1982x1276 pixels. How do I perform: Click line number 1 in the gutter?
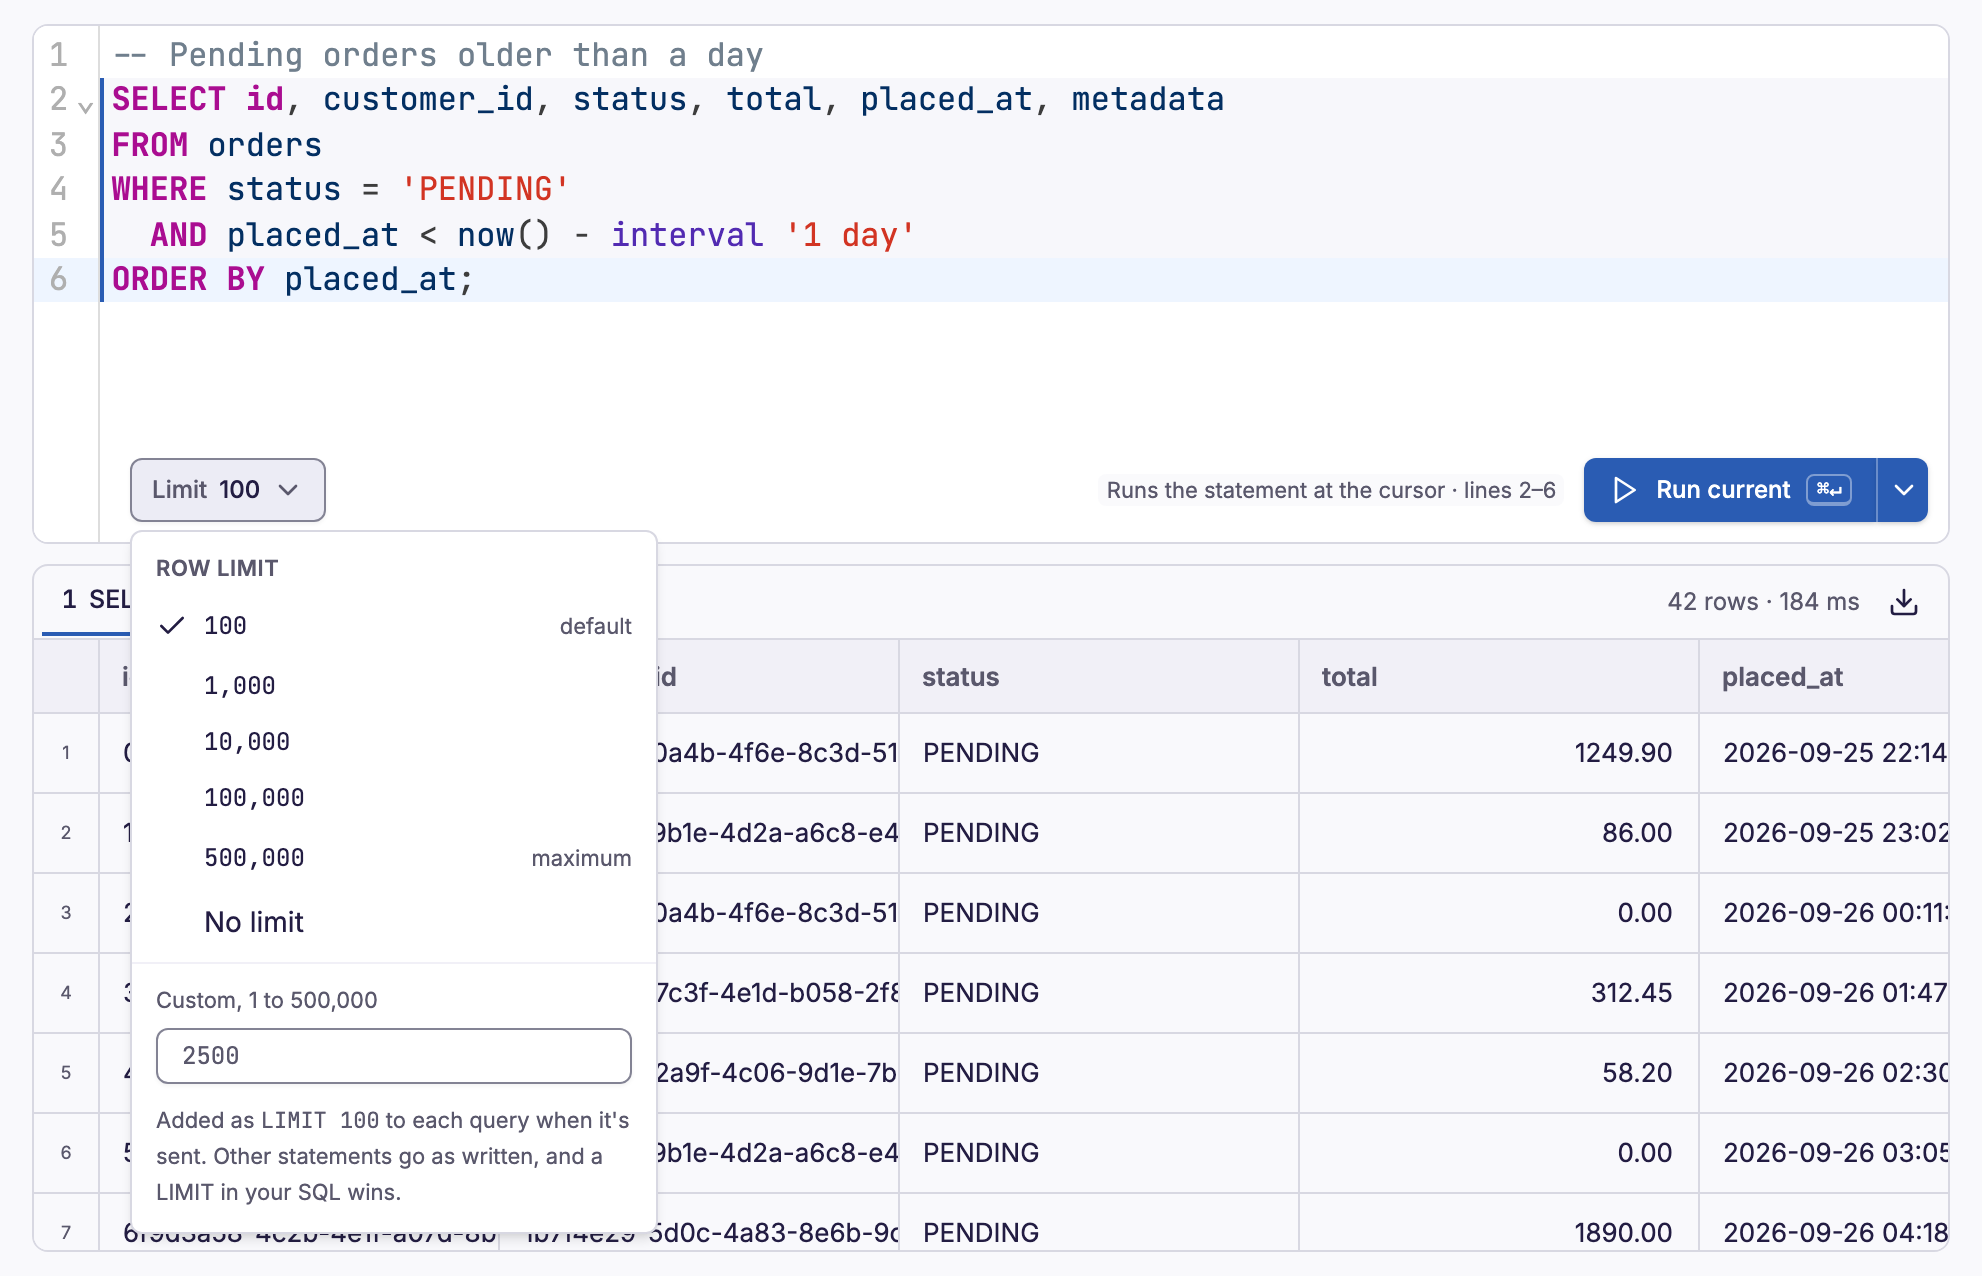(x=59, y=55)
